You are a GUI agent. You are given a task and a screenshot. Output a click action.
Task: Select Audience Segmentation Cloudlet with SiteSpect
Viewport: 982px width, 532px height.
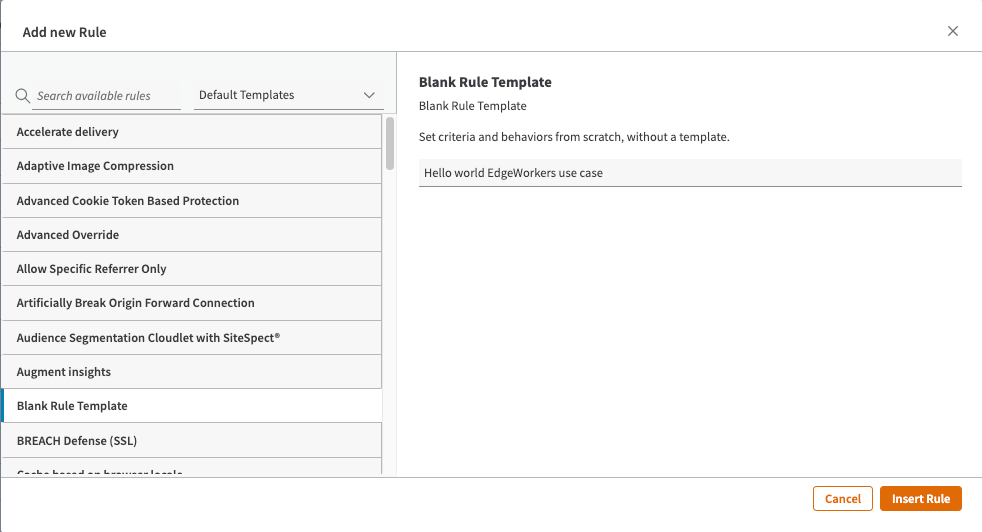tap(191, 338)
